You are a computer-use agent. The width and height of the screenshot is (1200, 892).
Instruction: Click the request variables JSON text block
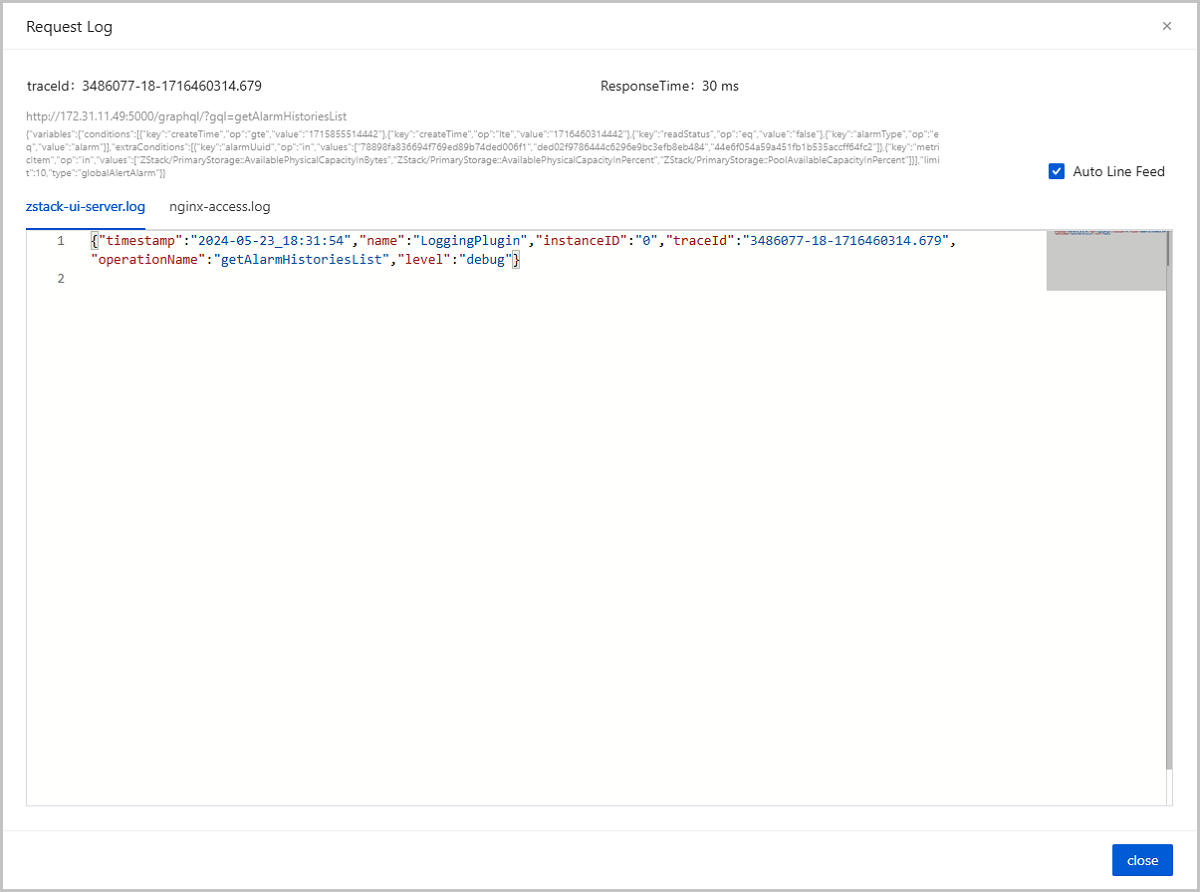[480, 153]
